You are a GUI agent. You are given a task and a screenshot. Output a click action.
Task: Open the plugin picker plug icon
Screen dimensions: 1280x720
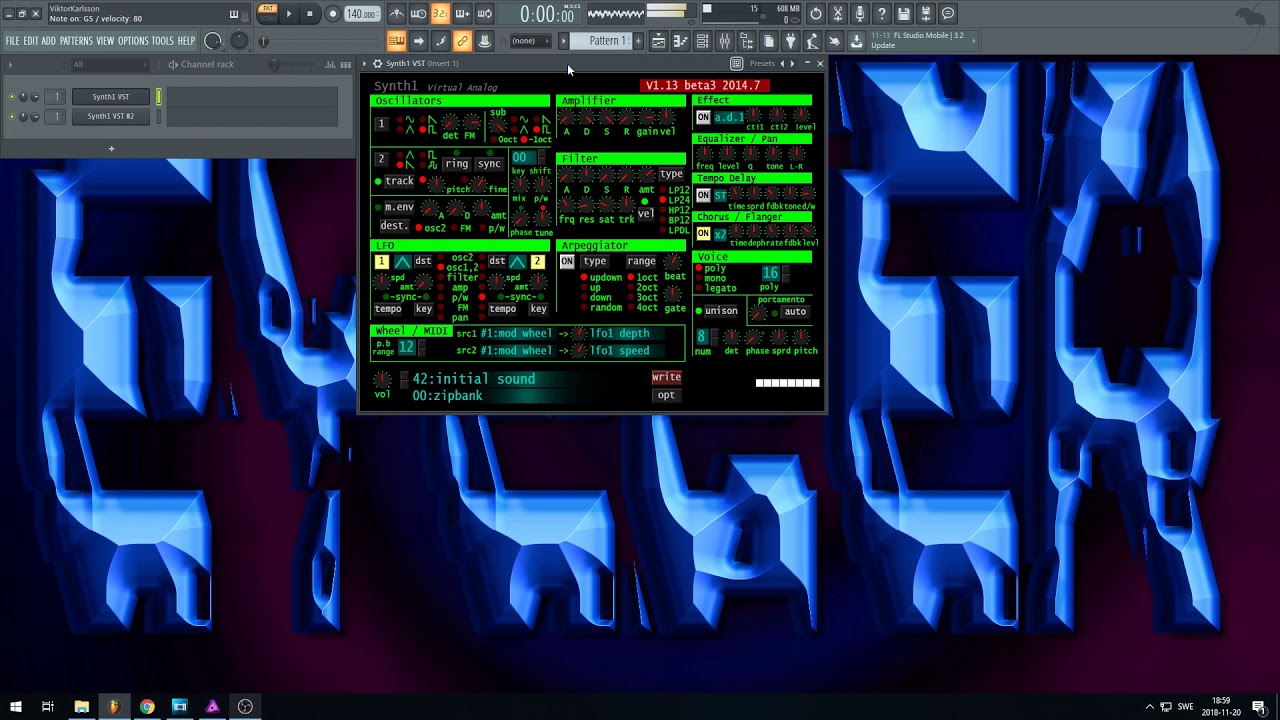click(x=791, y=41)
